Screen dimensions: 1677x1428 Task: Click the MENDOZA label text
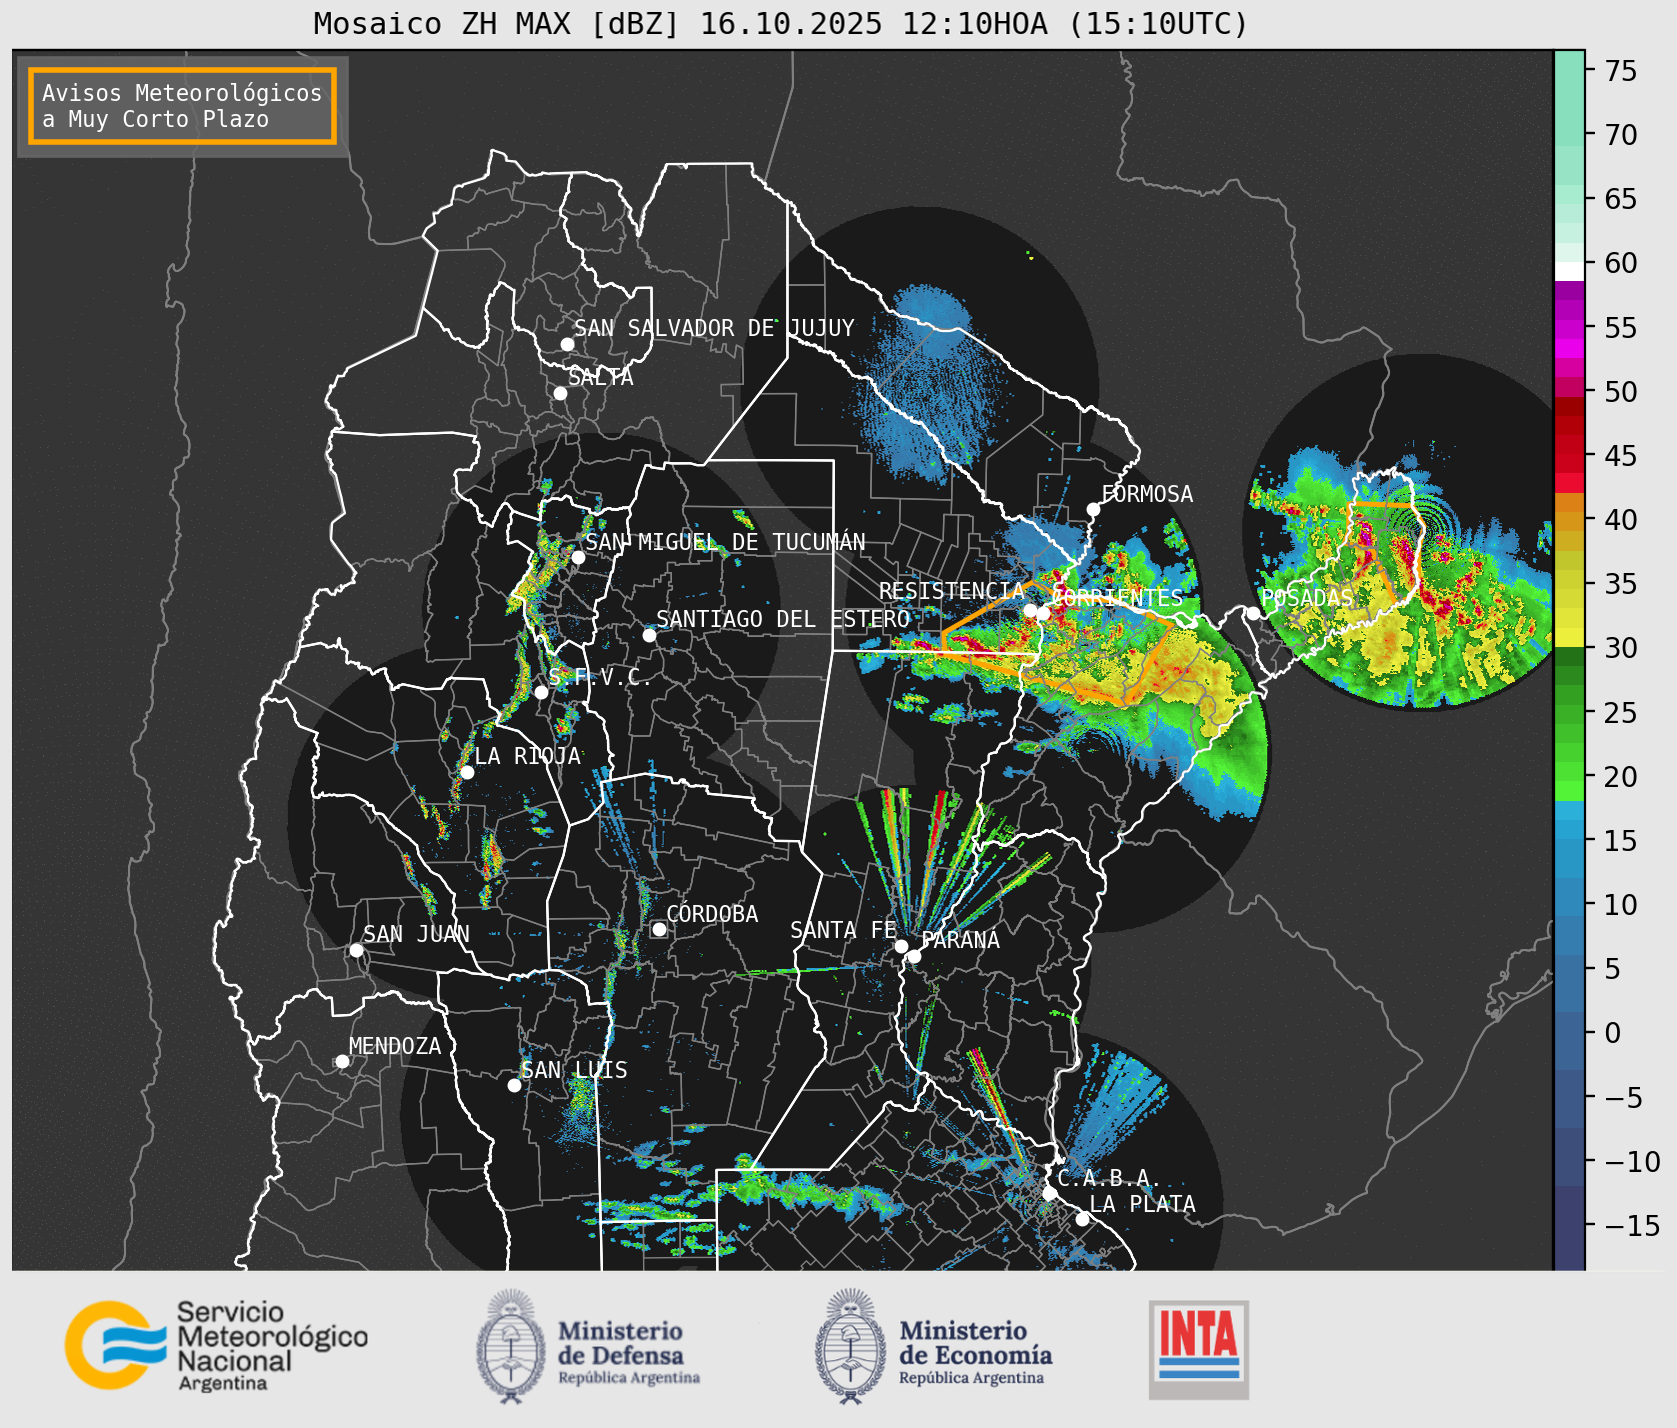395,1046
